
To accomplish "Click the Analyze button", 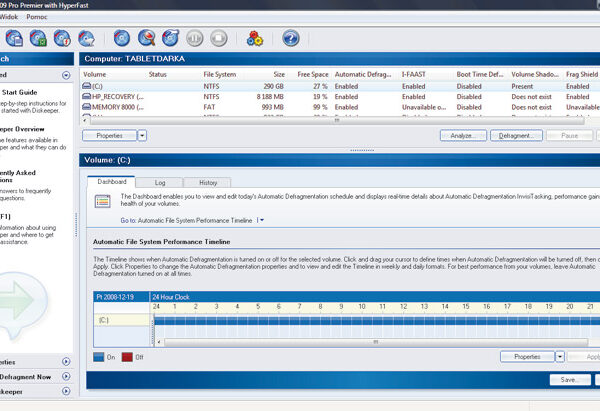I will [463, 135].
